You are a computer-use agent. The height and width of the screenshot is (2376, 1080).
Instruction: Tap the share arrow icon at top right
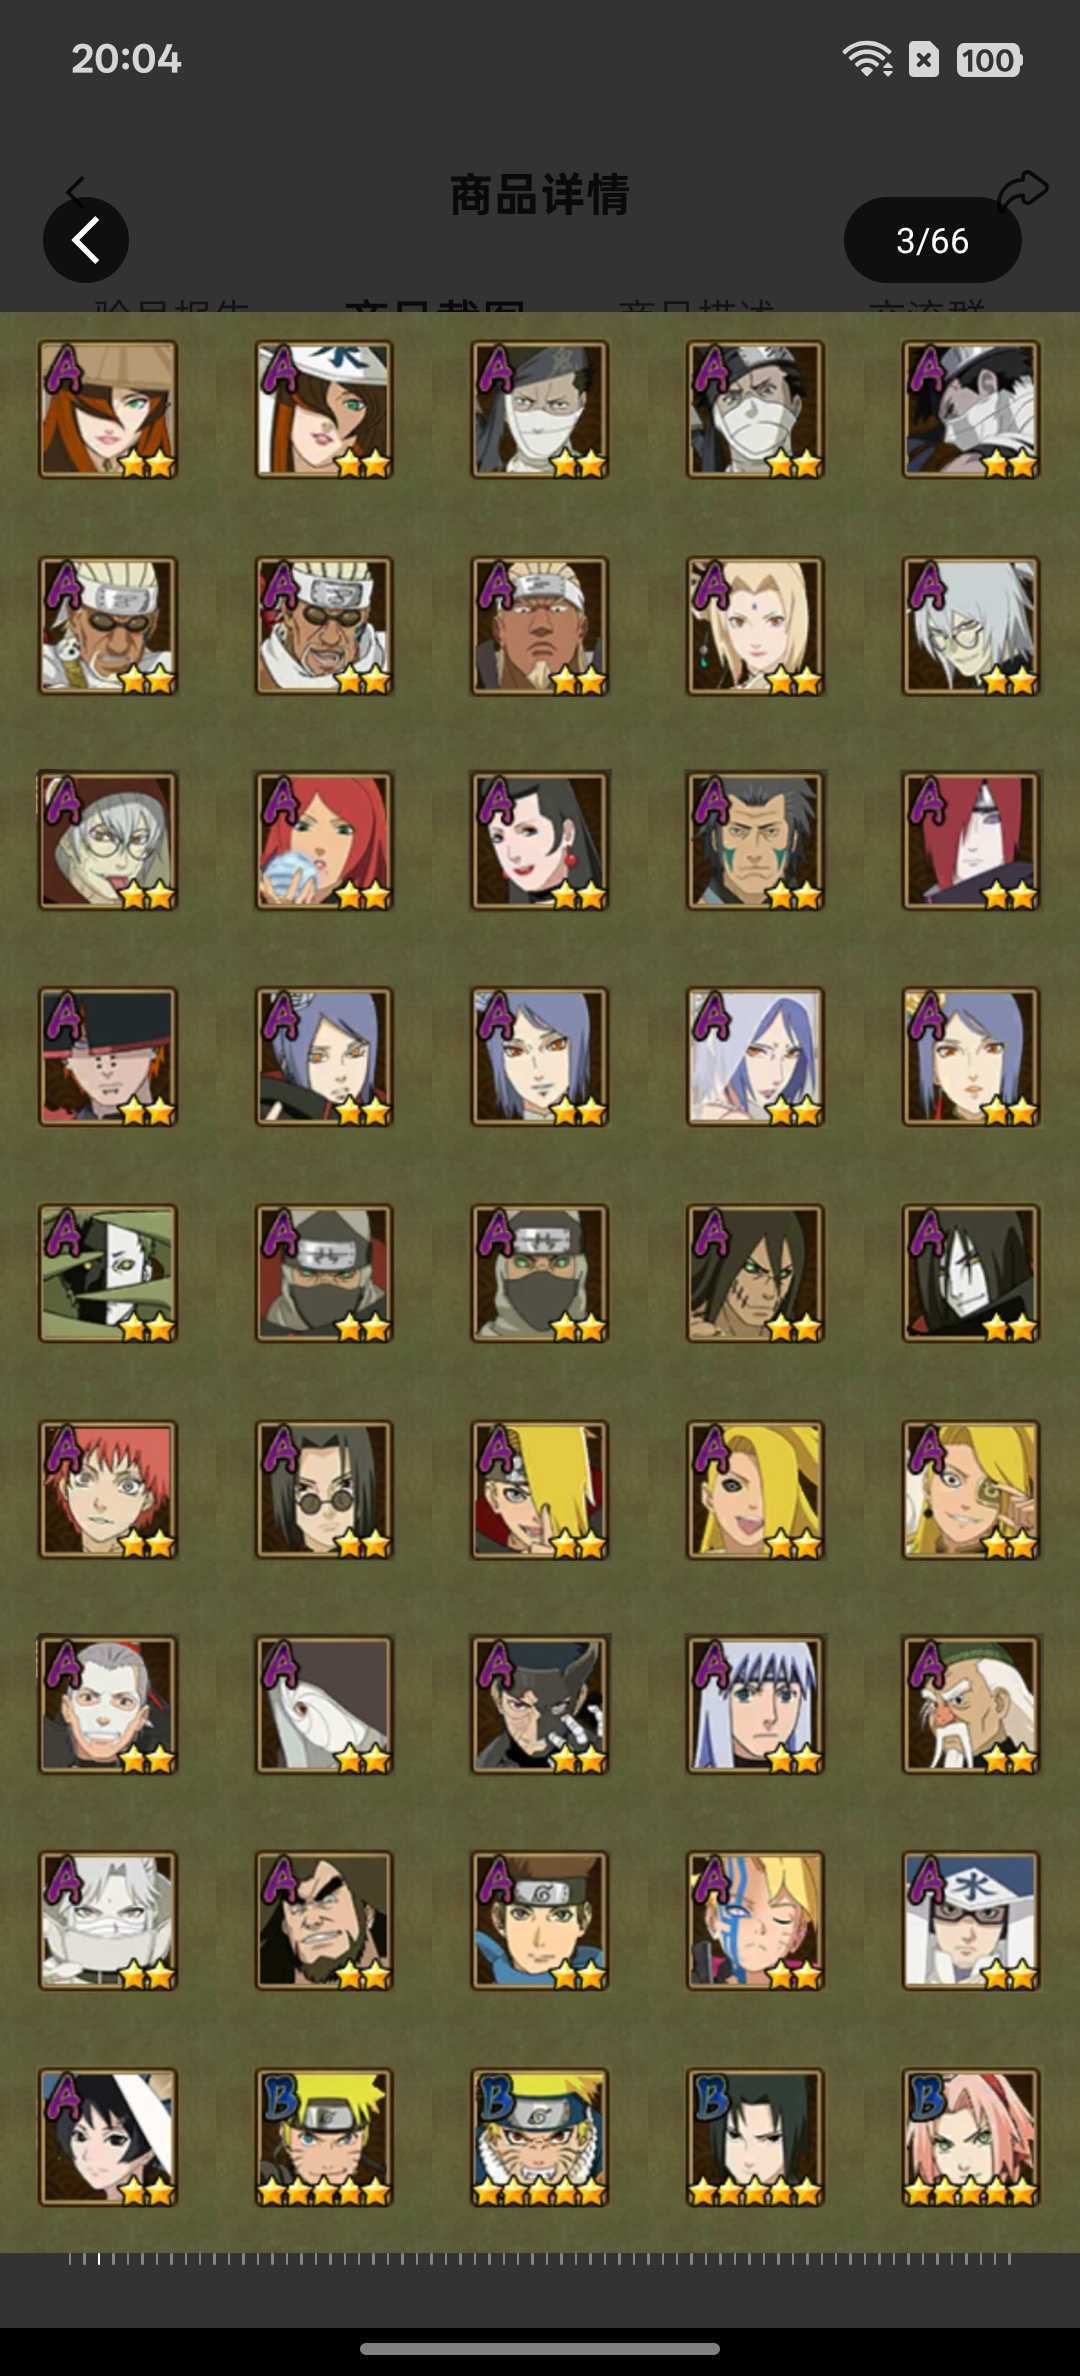[x=1022, y=190]
